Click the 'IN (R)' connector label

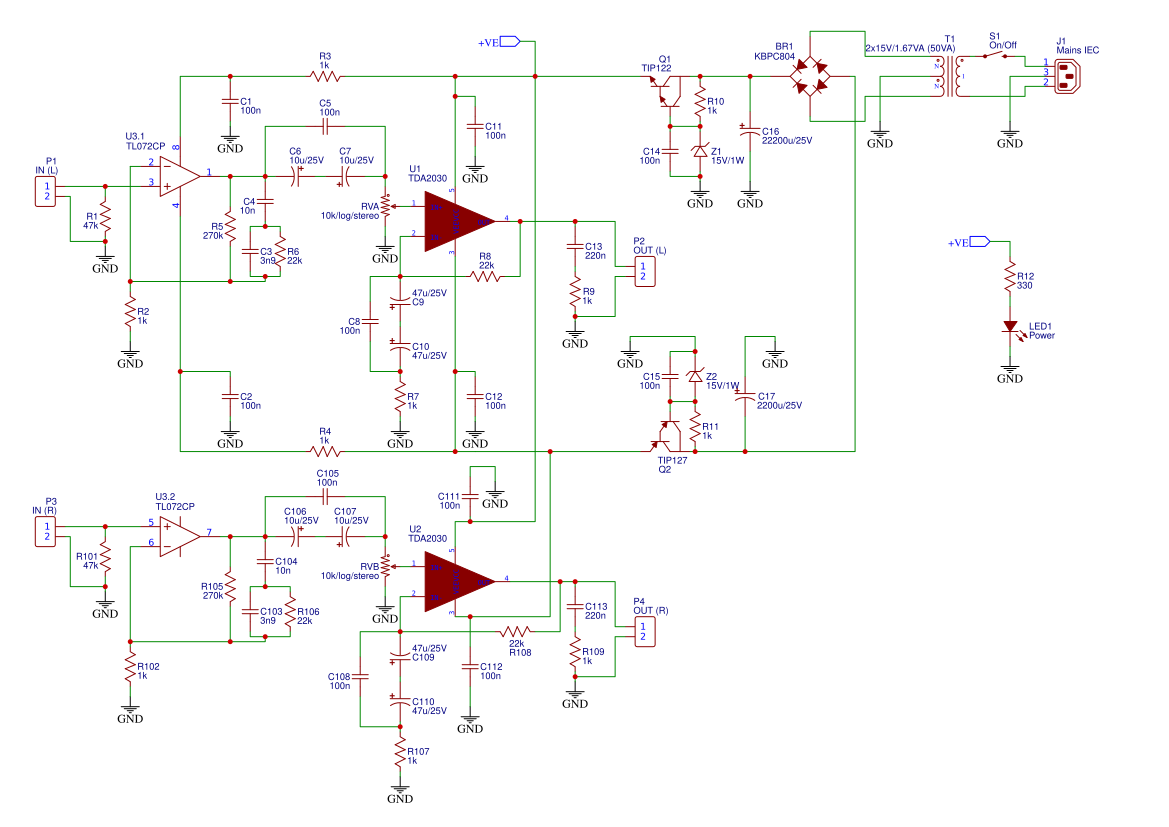tap(44, 511)
